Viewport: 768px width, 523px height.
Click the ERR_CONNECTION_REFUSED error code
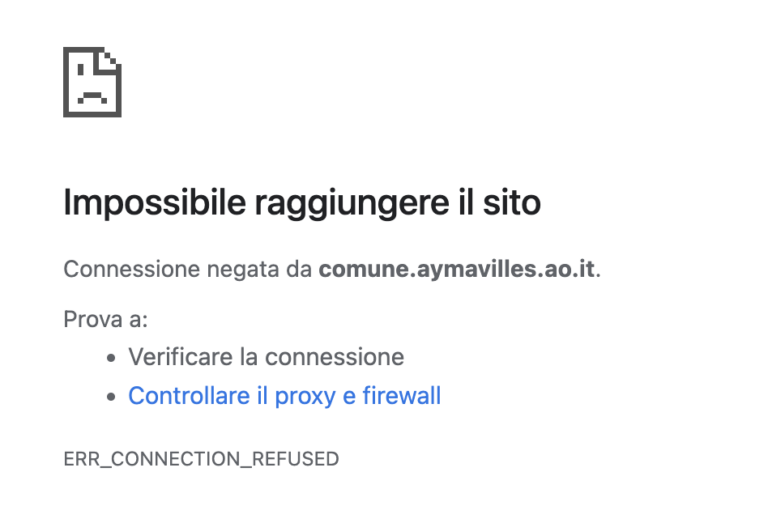(x=201, y=459)
